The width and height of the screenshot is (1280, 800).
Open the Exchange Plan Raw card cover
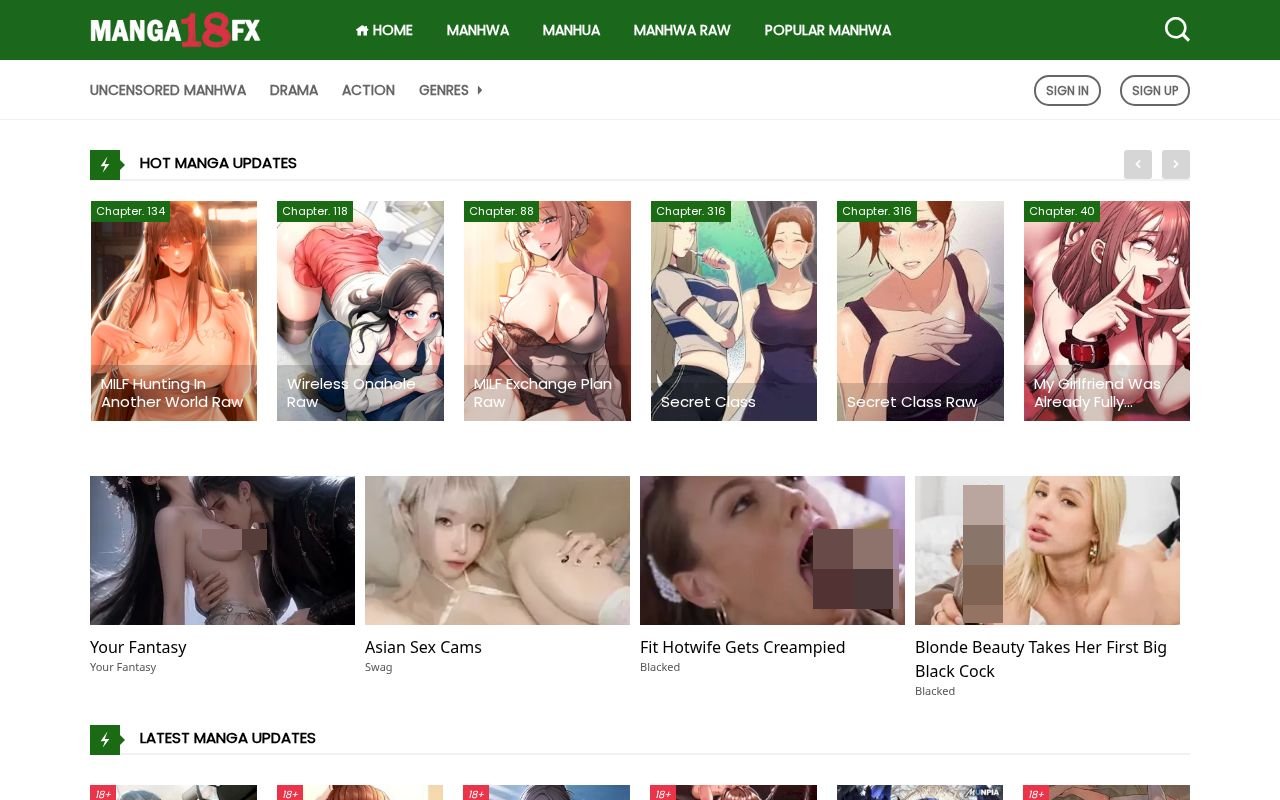click(x=547, y=311)
